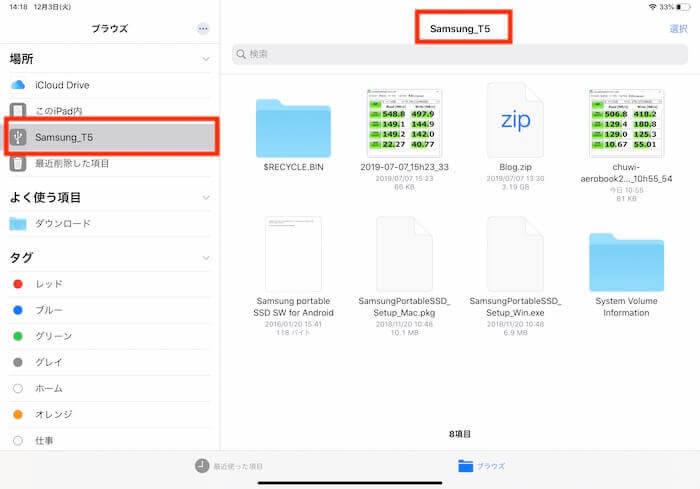700x489 pixels.
Task: Click the iPad device icon
Action: point(18,111)
